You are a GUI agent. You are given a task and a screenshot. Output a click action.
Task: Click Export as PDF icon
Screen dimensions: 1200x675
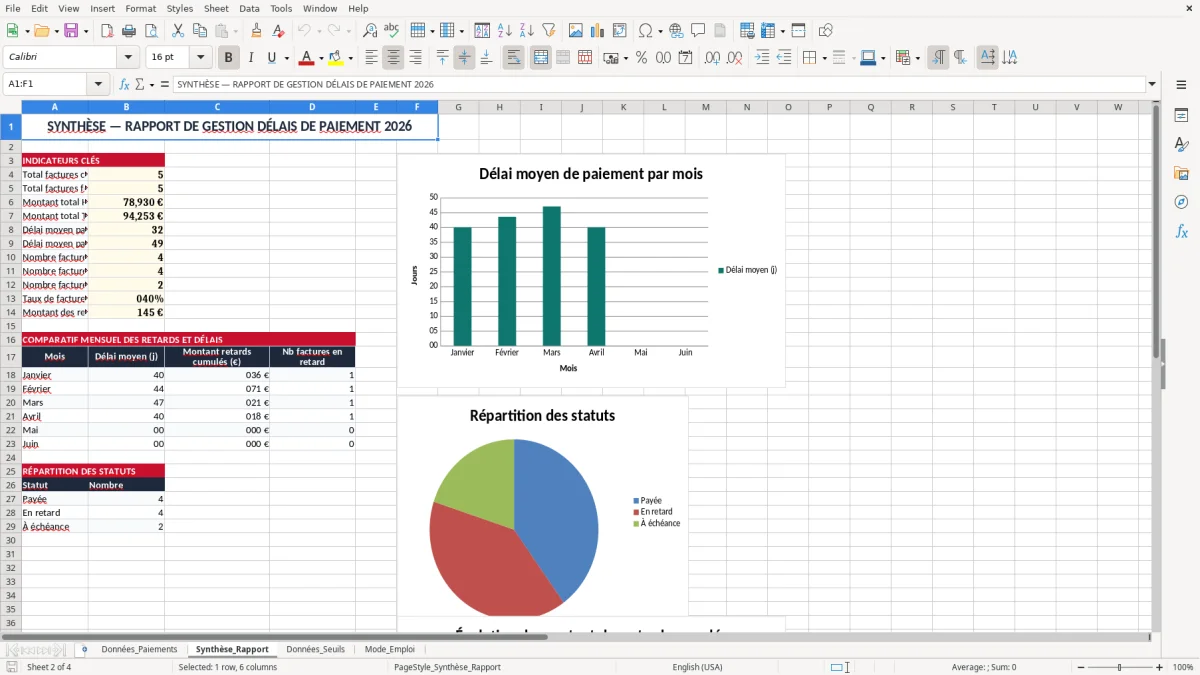click(106, 31)
